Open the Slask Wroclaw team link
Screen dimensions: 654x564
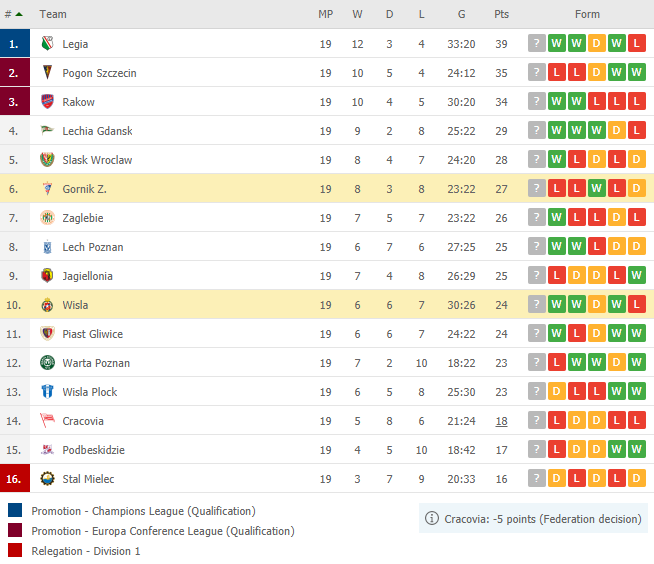tap(97, 160)
